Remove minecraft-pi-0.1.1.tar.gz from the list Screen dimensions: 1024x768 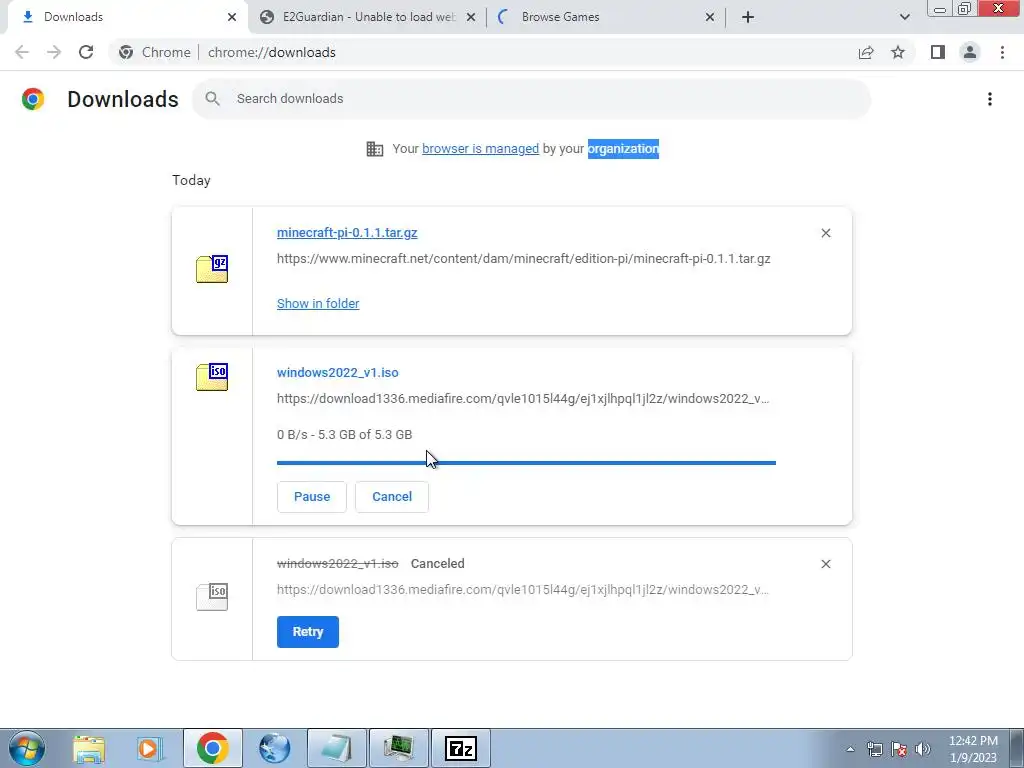[x=825, y=233]
